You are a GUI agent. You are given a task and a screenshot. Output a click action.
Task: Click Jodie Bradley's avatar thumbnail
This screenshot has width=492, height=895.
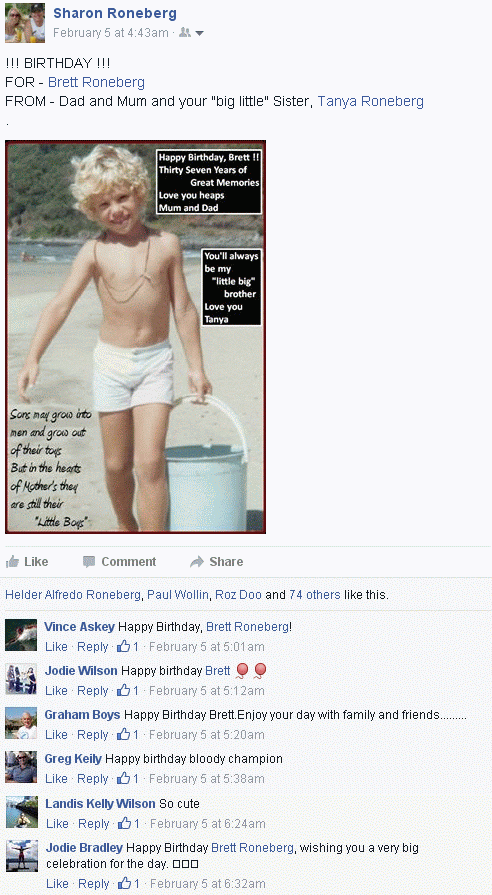pyautogui.click(x=22, y=856)
